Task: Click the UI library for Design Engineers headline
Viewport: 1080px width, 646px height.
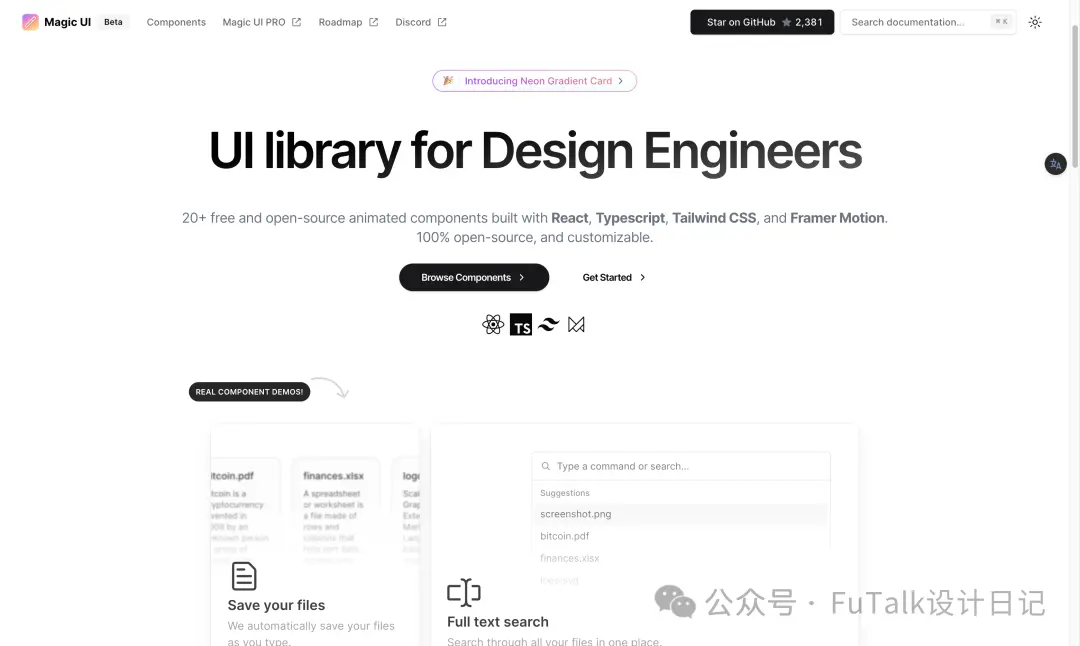Action: click(x=535, y=151)
